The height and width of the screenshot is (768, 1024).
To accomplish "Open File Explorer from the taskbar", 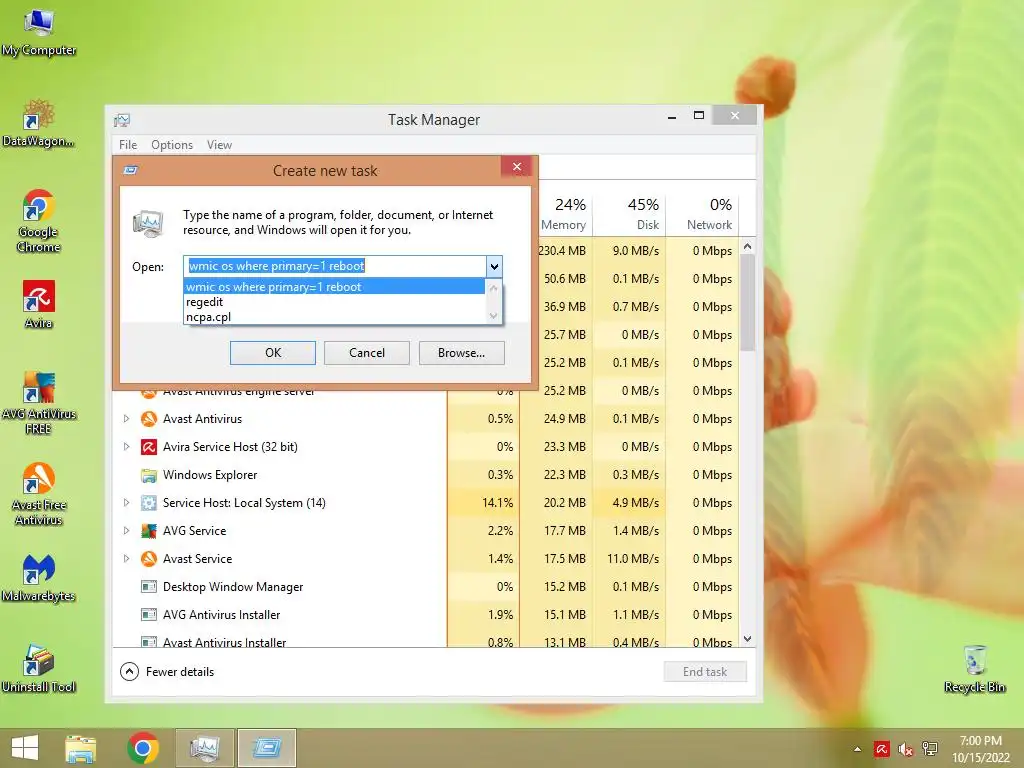I will pos(80,748).
